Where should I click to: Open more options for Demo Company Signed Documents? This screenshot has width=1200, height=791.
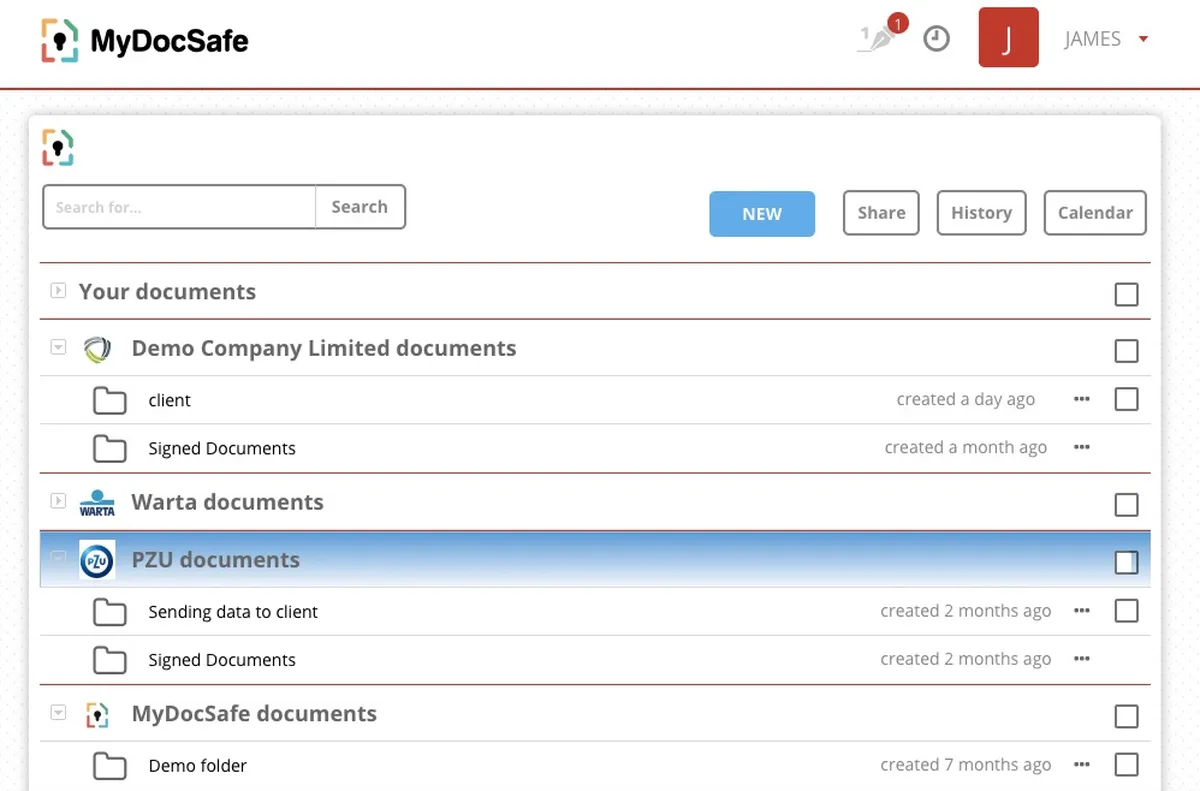(x=1081, y=447)
